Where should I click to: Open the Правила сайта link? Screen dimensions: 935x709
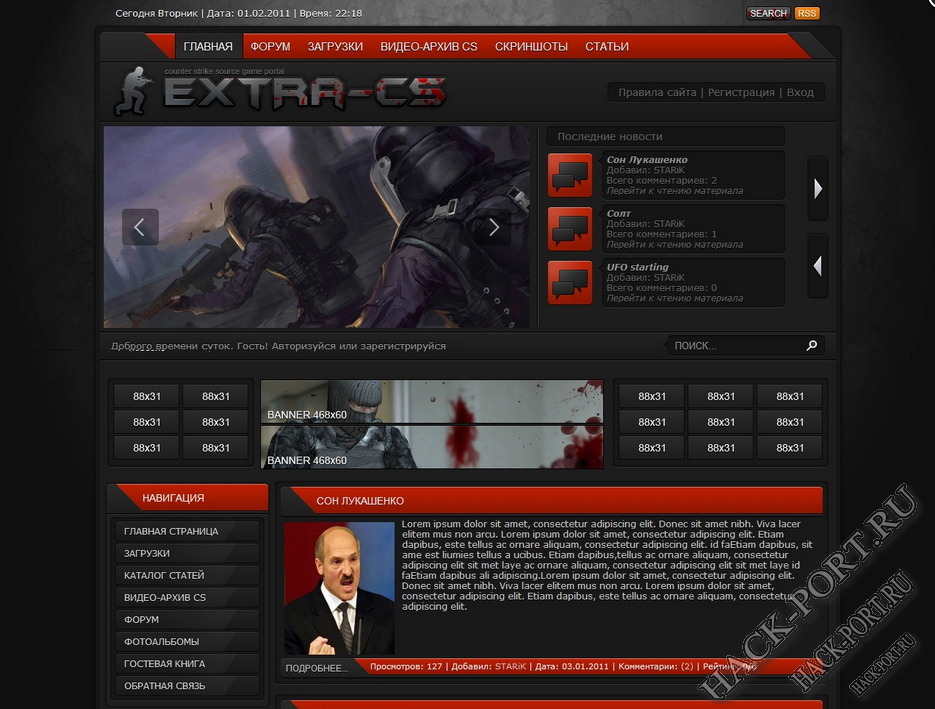[x=657, y=92]
